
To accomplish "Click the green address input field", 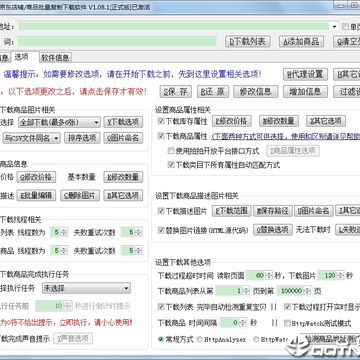I will [x=174, y=27].
